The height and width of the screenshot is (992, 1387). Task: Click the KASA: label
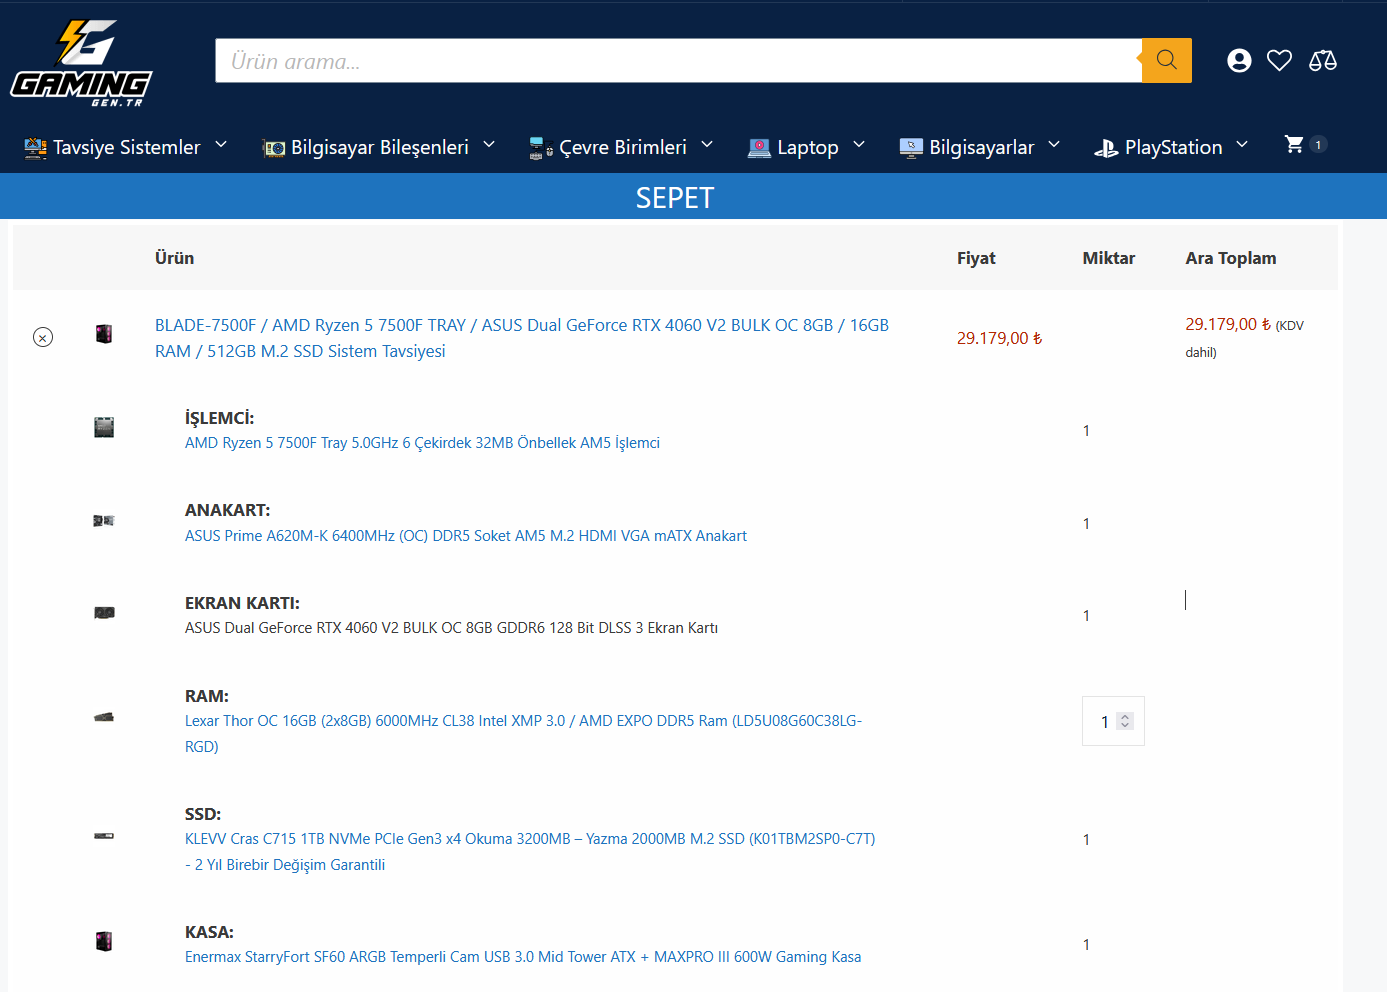[209, 932]
